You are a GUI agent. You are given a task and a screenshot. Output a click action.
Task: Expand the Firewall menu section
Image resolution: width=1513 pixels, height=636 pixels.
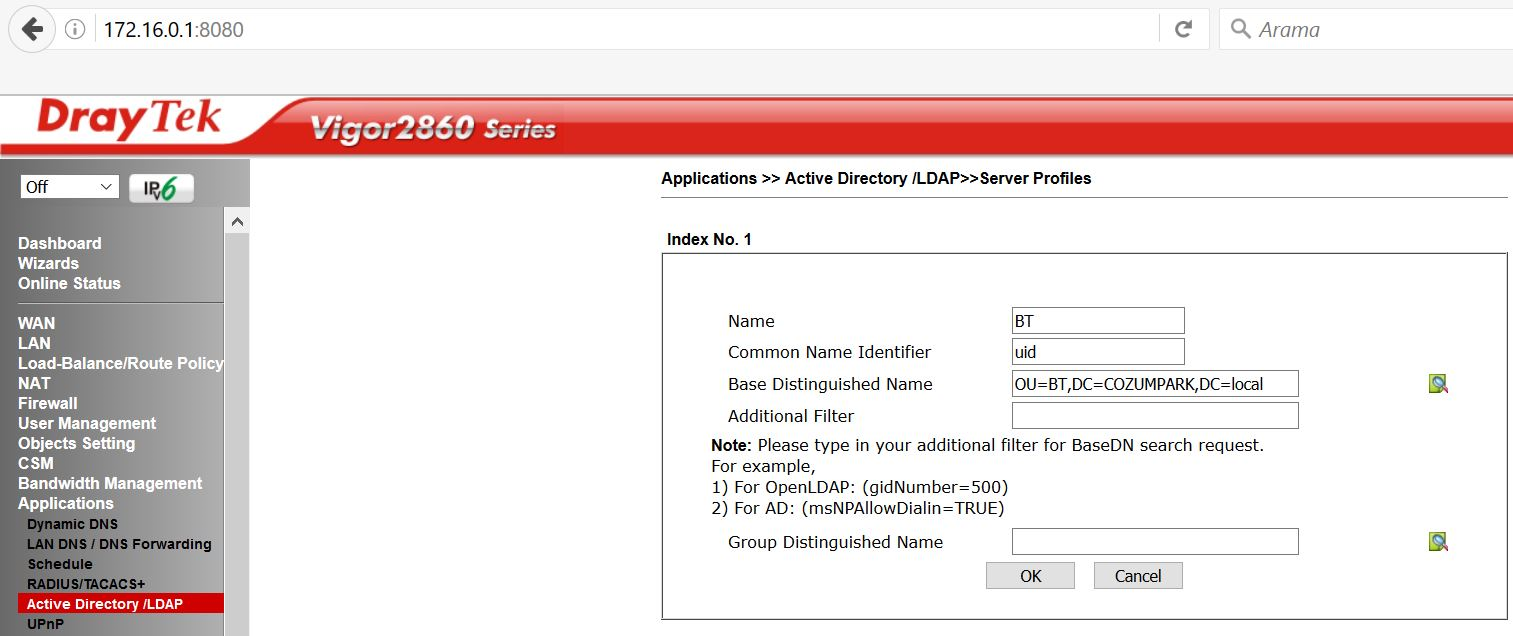(x=47, y=403)
